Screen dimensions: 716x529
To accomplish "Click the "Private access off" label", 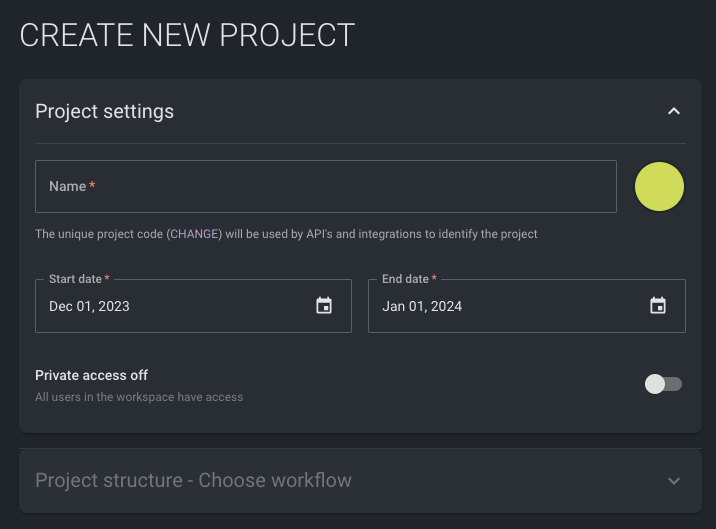I will click(x=91, y=375).
